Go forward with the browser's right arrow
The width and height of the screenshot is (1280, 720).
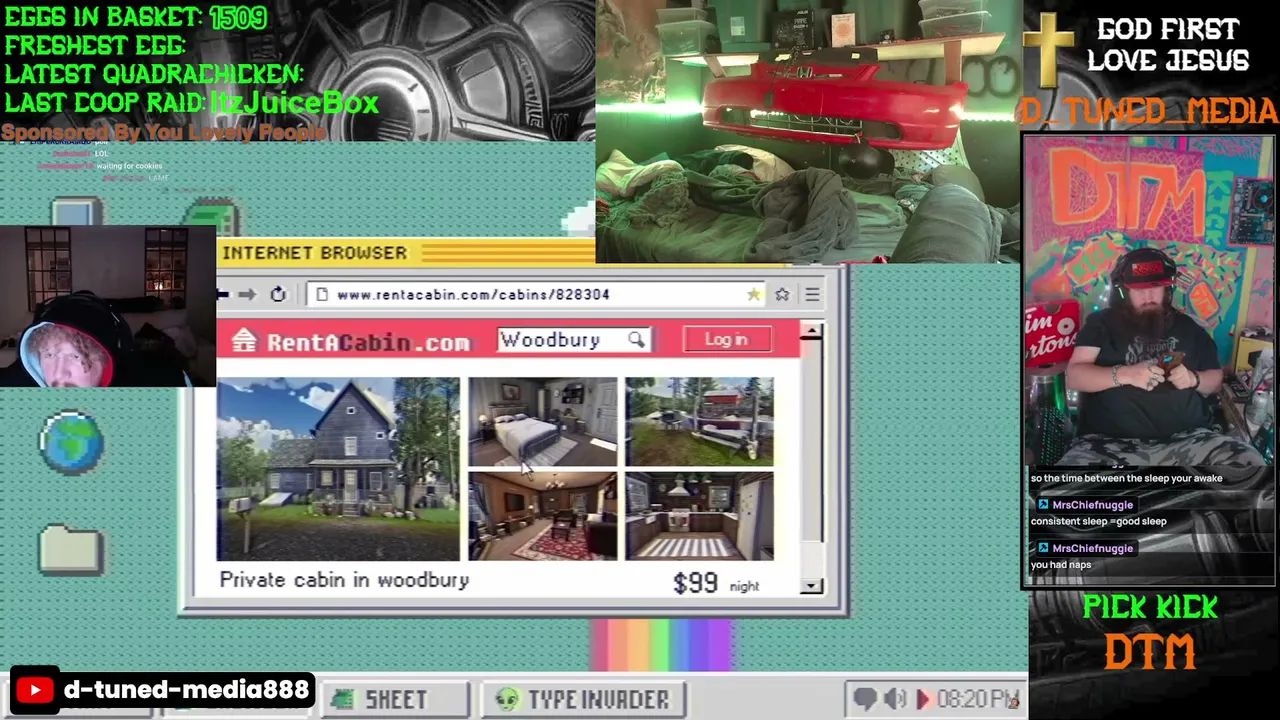click(x=247, y=294)
